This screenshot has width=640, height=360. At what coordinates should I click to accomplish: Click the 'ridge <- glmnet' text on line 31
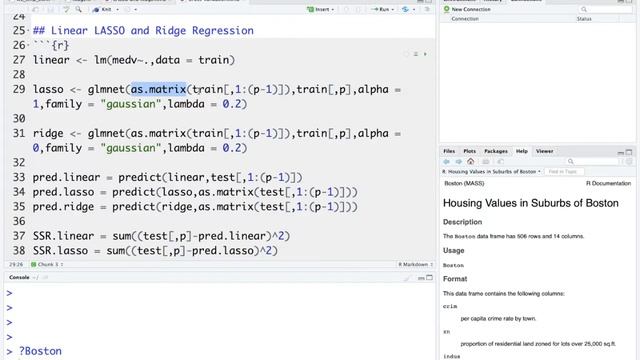[x=79, y=133]
